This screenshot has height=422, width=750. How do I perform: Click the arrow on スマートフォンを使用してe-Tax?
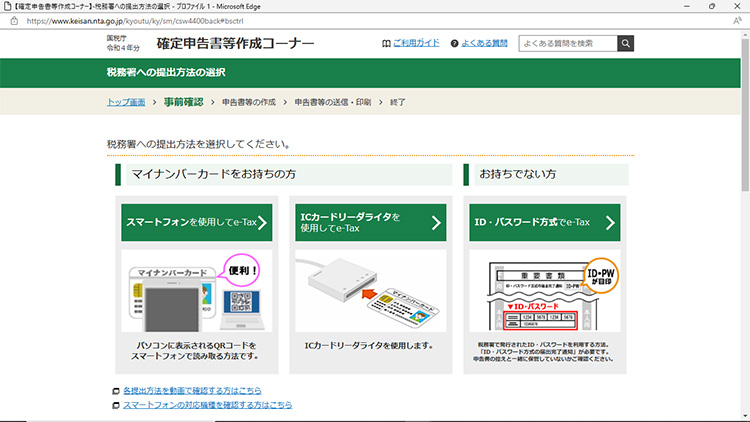pos(262,223)
